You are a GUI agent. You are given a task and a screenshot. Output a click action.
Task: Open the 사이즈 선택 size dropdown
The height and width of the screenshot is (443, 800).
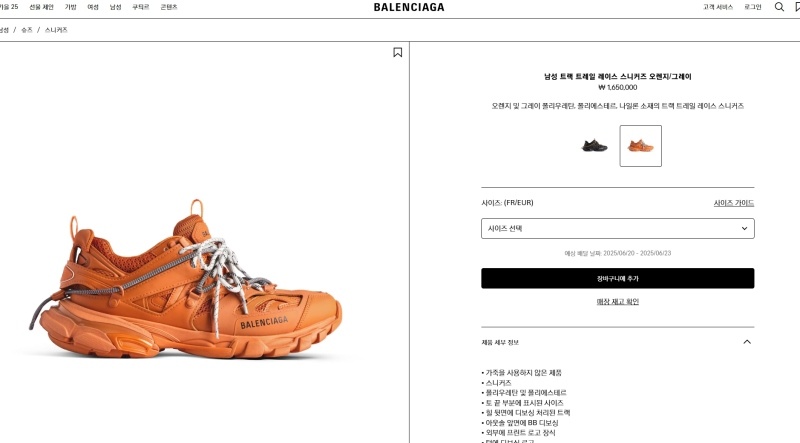point(617,229)
